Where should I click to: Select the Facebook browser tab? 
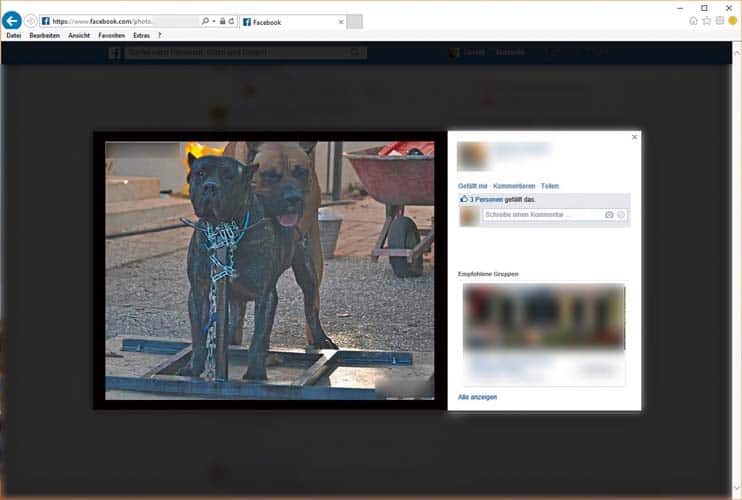point(290,21)
